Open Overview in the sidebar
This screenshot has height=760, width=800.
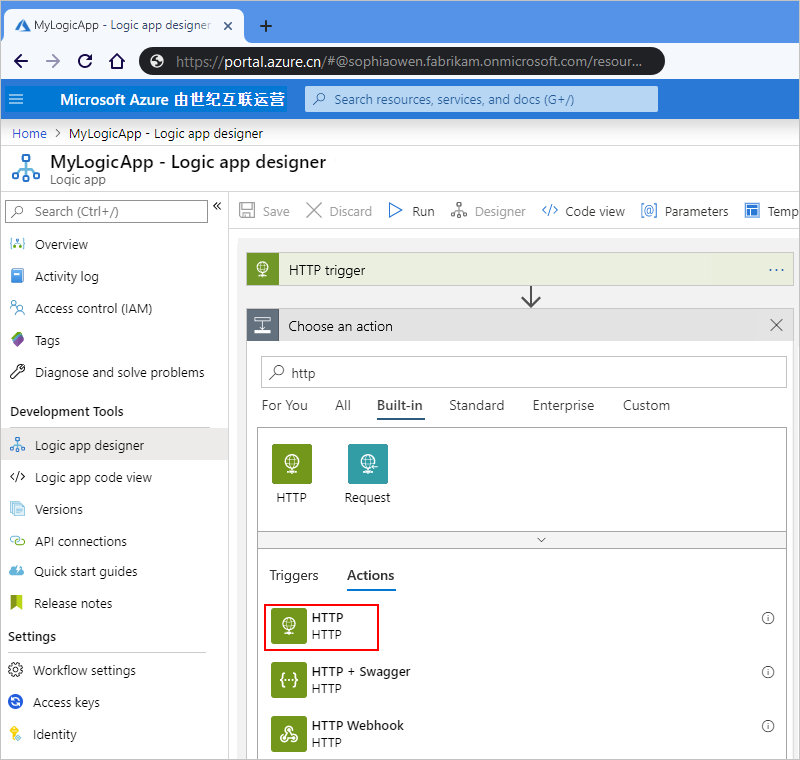click(x=61, y=245)
